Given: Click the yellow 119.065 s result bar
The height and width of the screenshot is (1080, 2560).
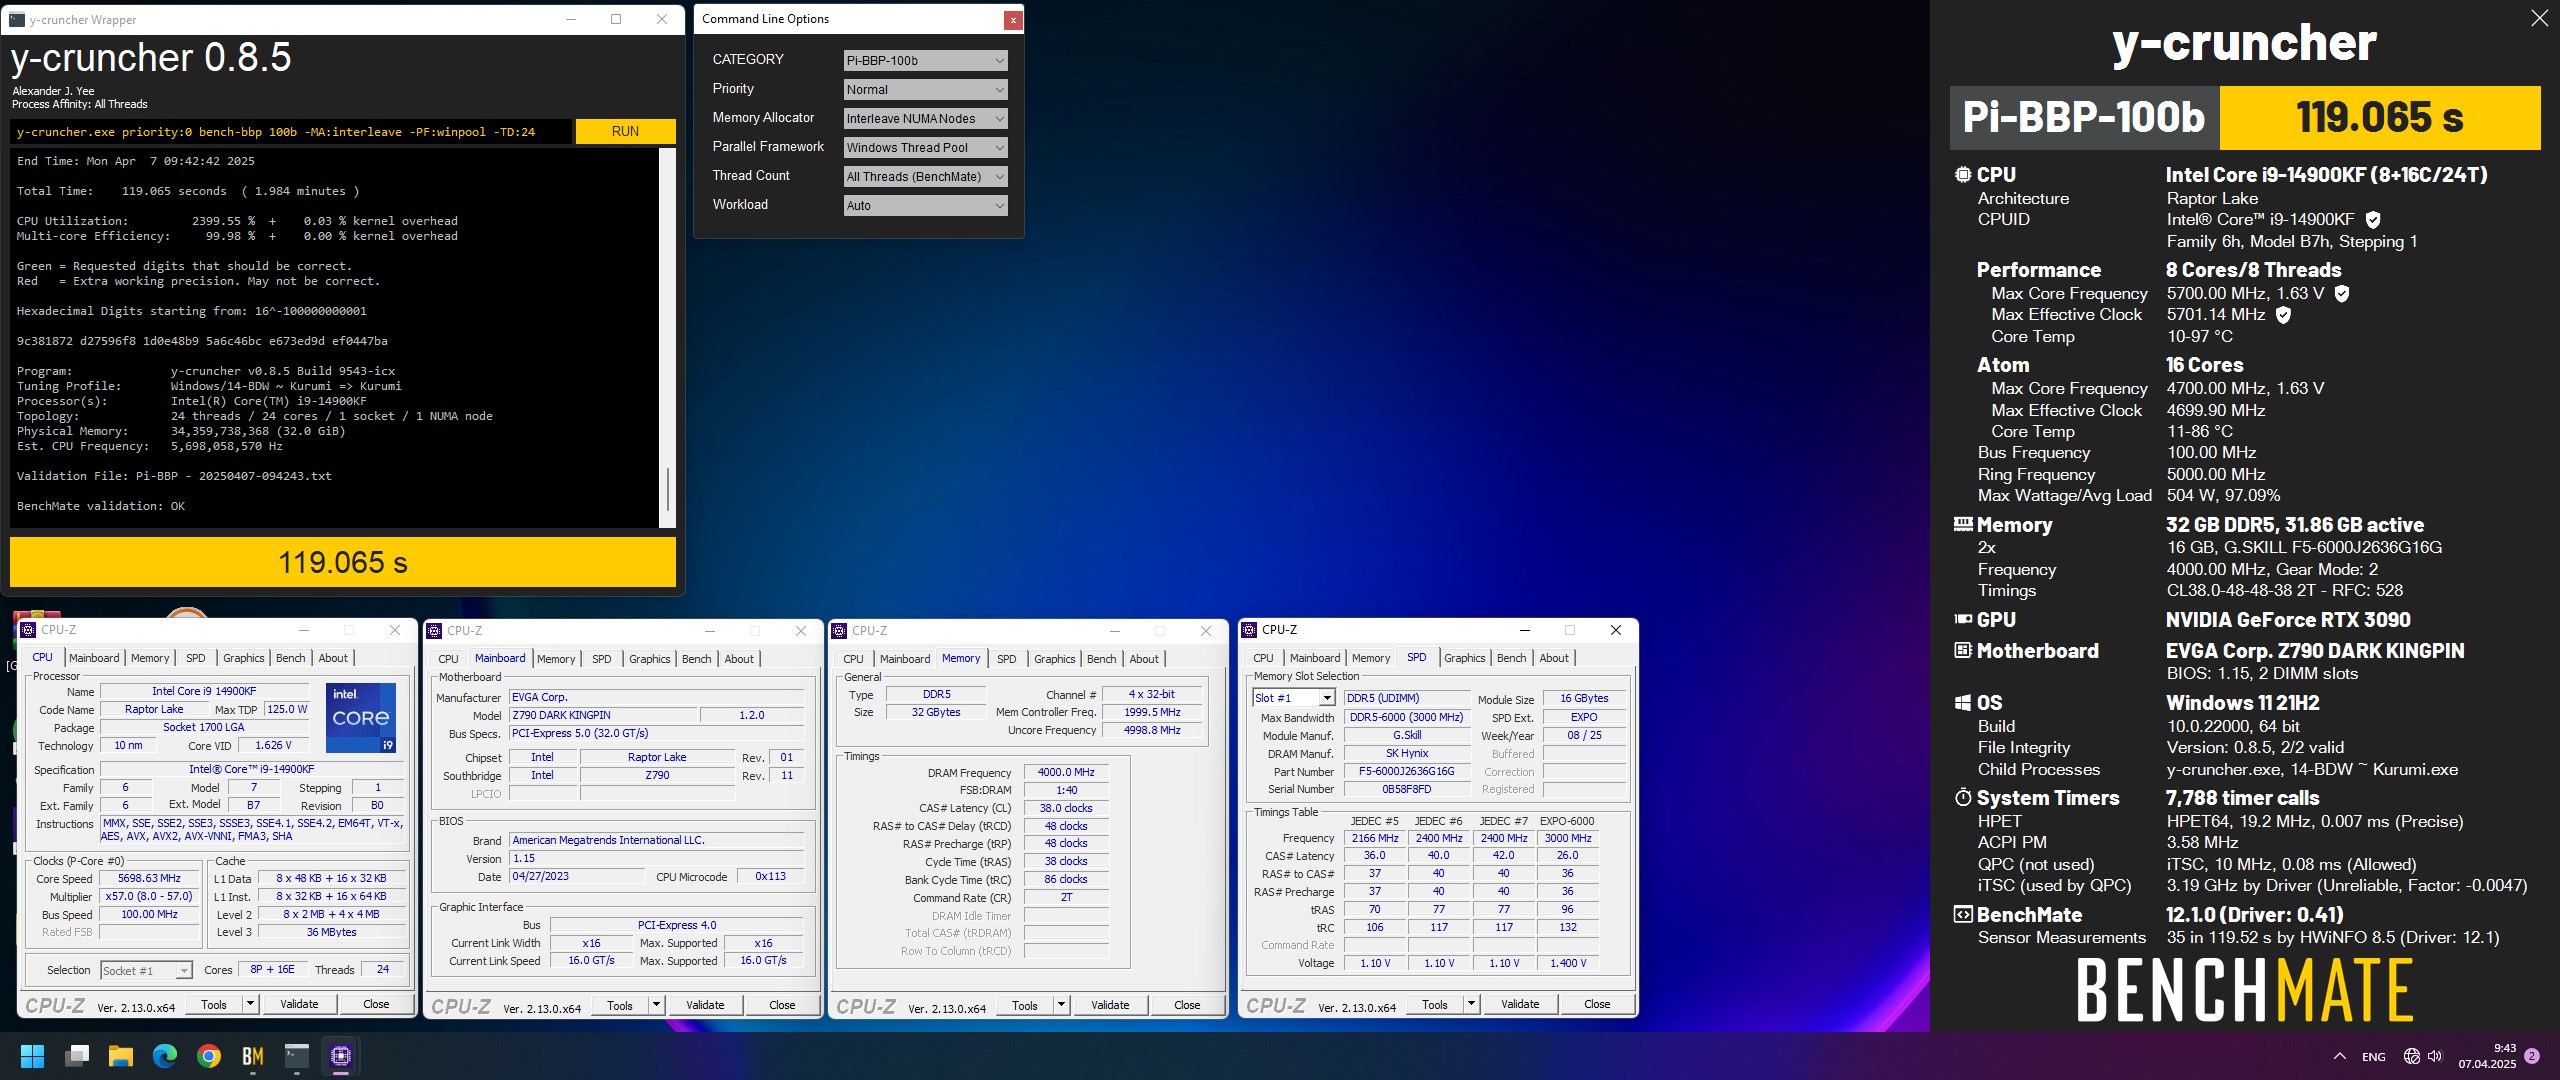Looking at the screenshot, I should [343, 562].
